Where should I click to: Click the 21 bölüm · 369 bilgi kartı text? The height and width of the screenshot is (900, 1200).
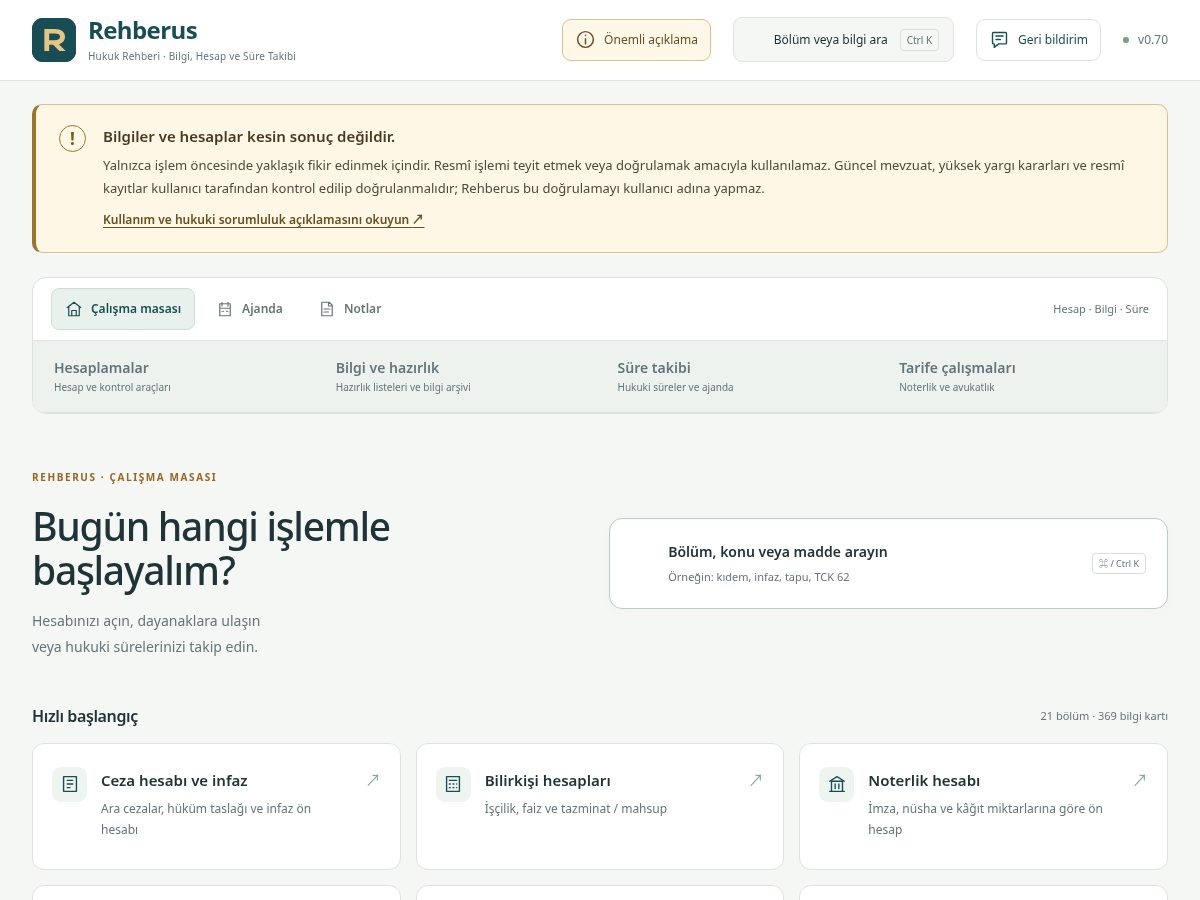(x=1104, y=716)
